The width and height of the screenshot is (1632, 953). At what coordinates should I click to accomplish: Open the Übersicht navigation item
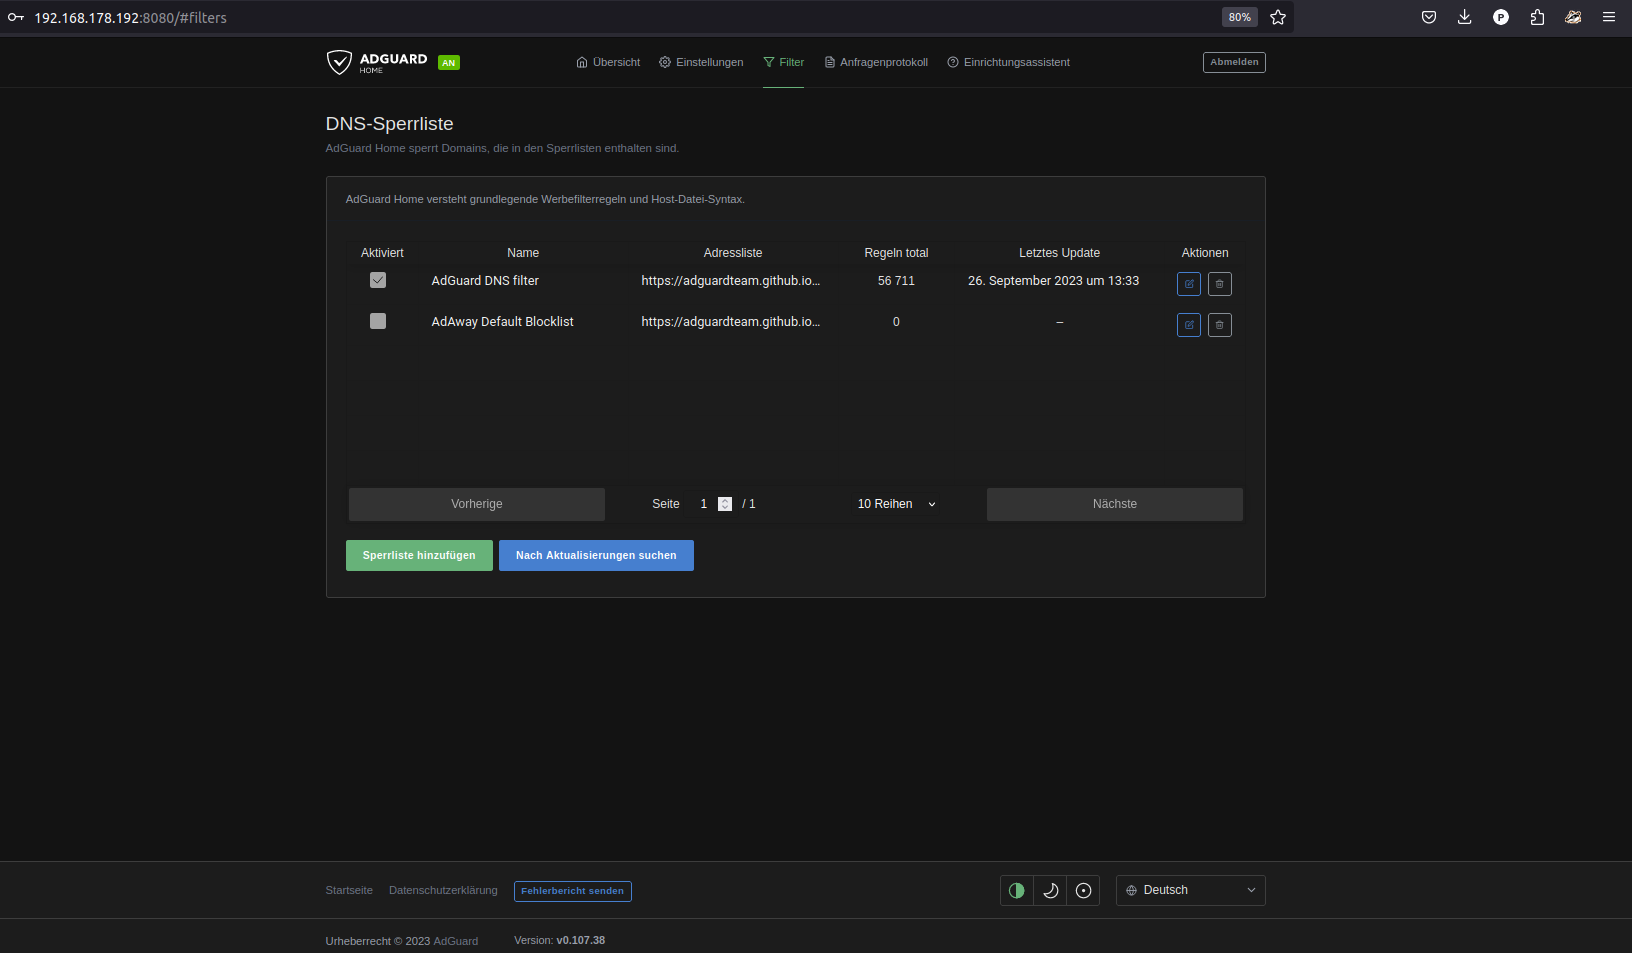tap(608, 62)
